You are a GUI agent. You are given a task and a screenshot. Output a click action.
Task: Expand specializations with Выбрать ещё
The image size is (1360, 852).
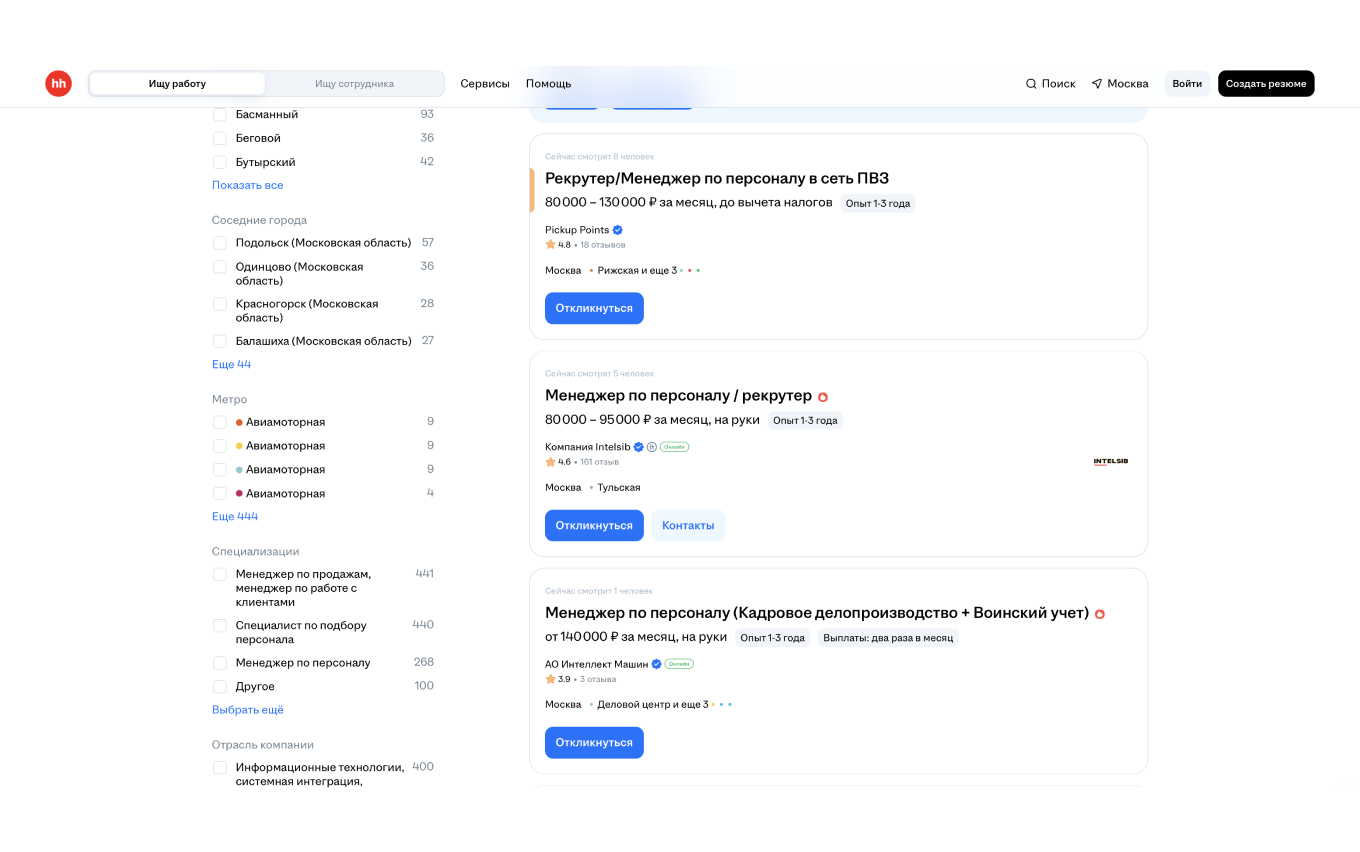[x=248, y=710]
